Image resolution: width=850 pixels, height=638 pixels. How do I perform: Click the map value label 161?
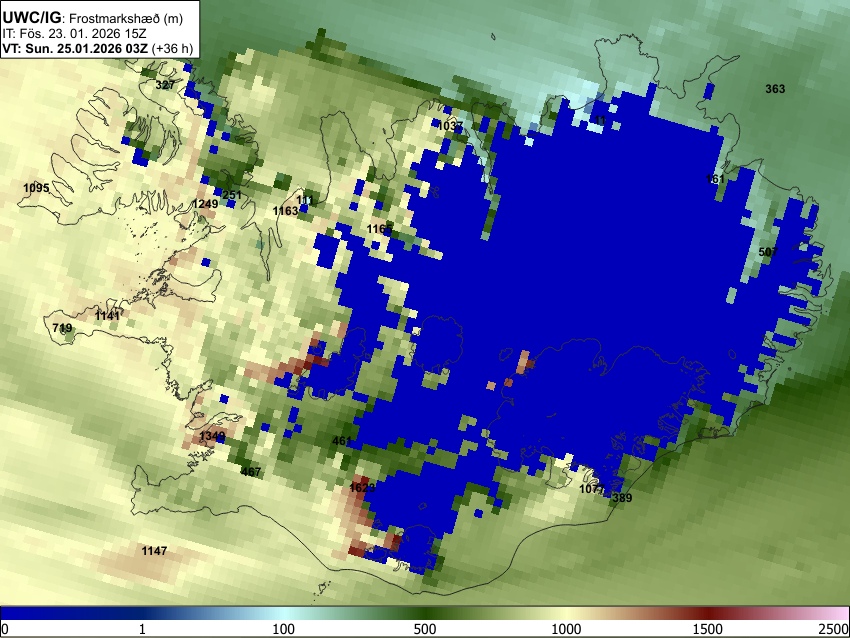point(716,179)
